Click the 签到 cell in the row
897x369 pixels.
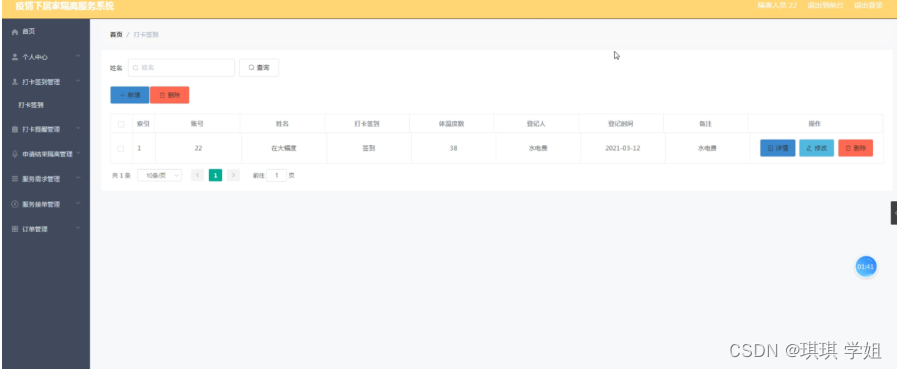pos(368,149)
